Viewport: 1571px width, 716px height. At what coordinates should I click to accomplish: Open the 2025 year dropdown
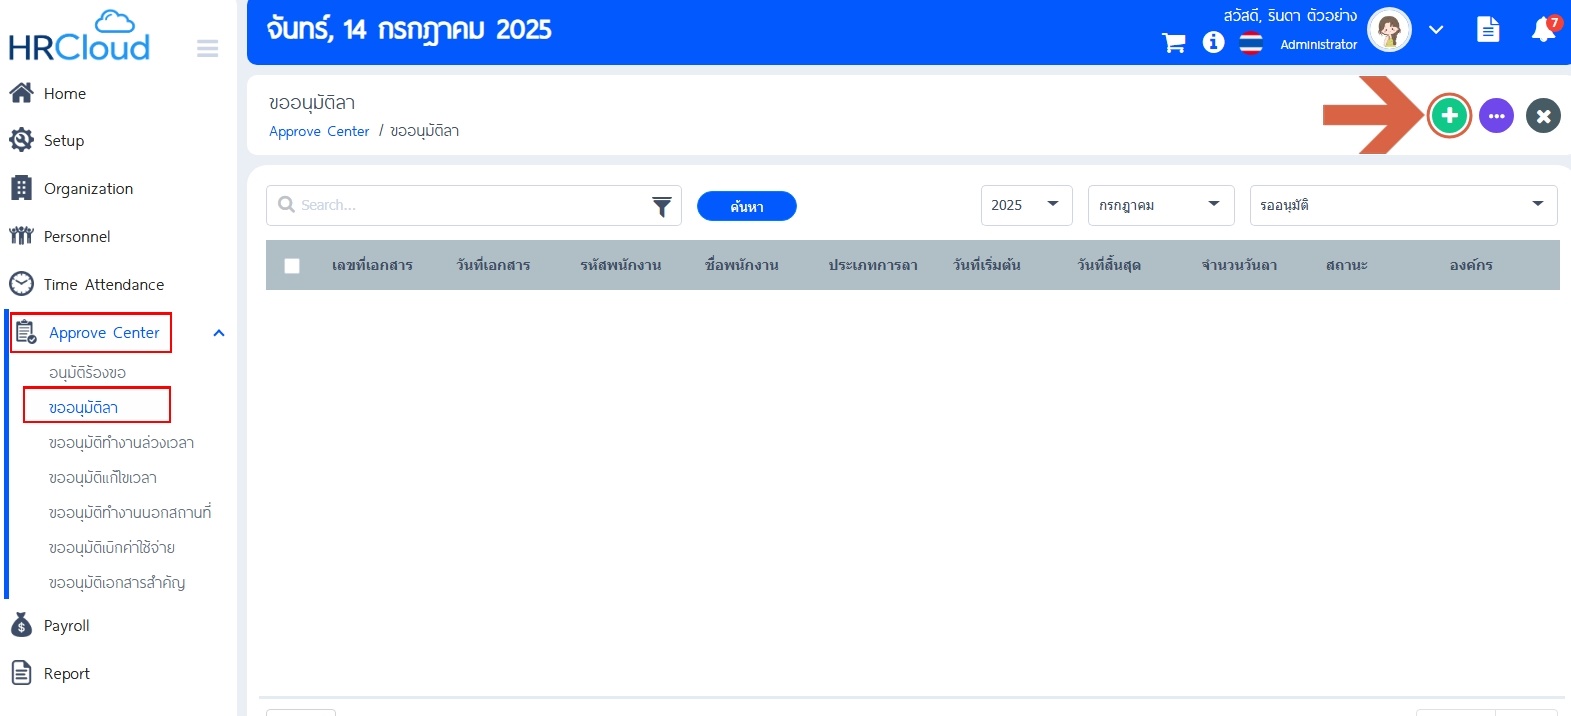click(x=1026, y=205)
